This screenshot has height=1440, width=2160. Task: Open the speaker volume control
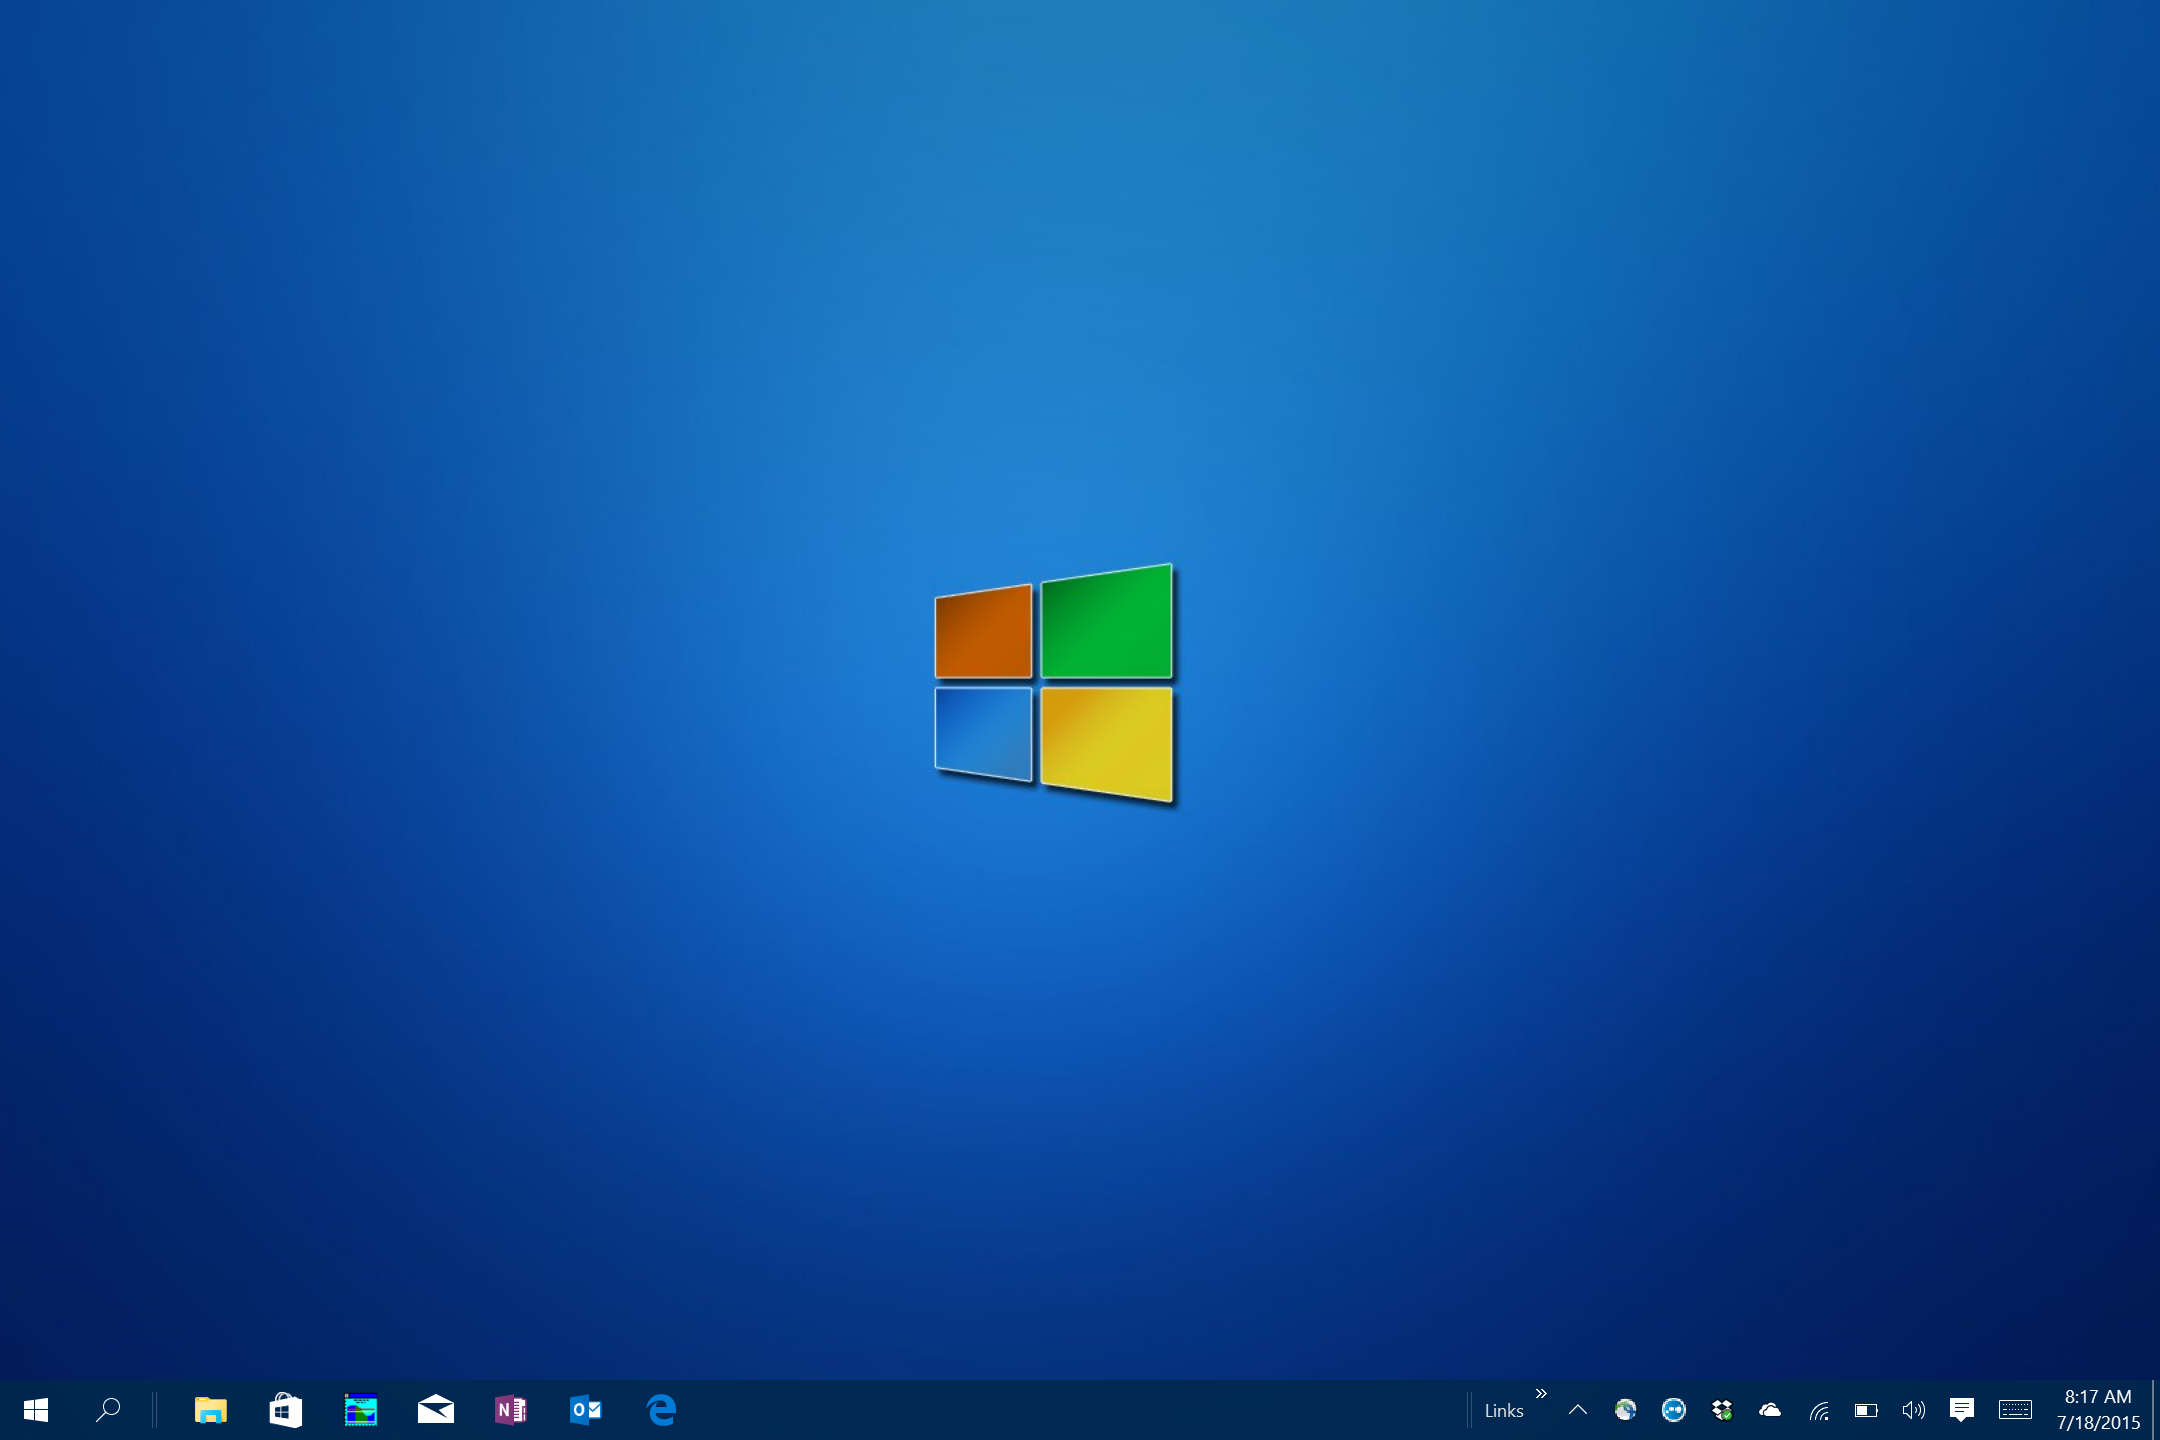[x=1914, y=1410]
